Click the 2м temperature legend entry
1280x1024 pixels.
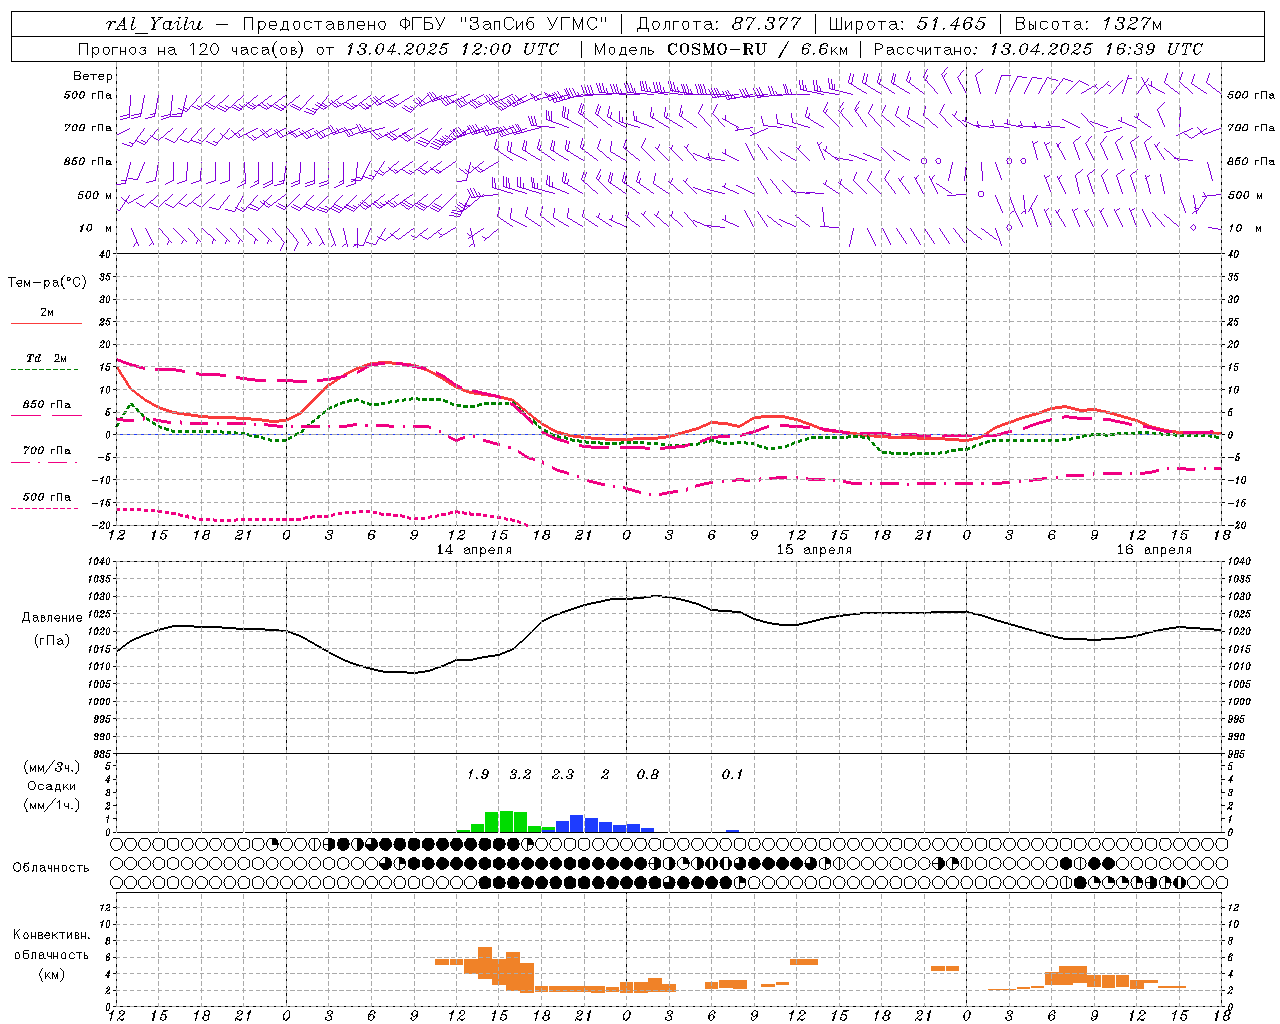tap(47, 313)
